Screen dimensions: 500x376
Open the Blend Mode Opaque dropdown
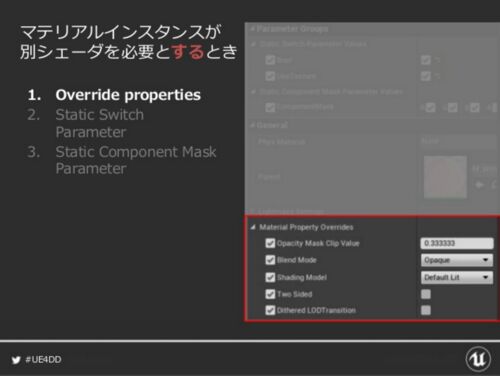pyautogui.click(x=457, y=260)
